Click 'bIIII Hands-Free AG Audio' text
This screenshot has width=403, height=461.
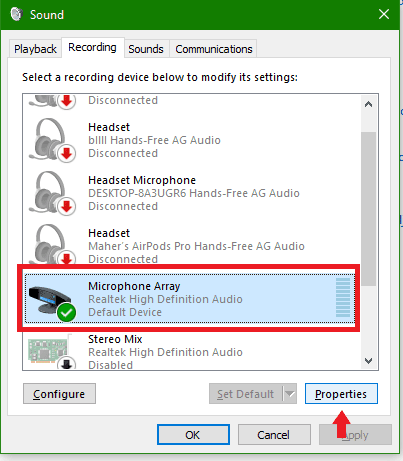click(154, 140)
